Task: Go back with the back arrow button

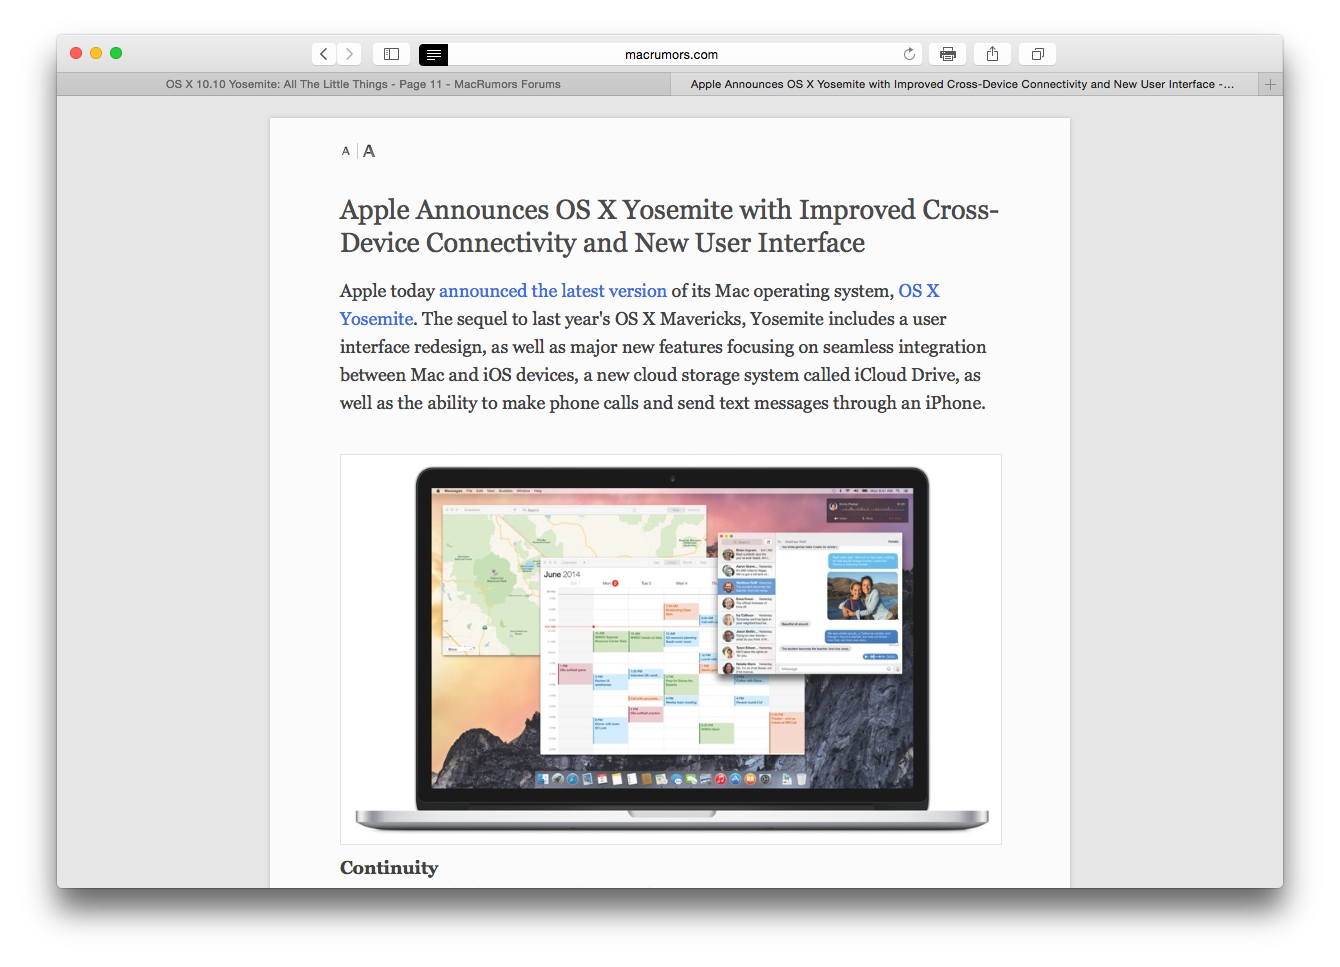Action: coord(324,54)
